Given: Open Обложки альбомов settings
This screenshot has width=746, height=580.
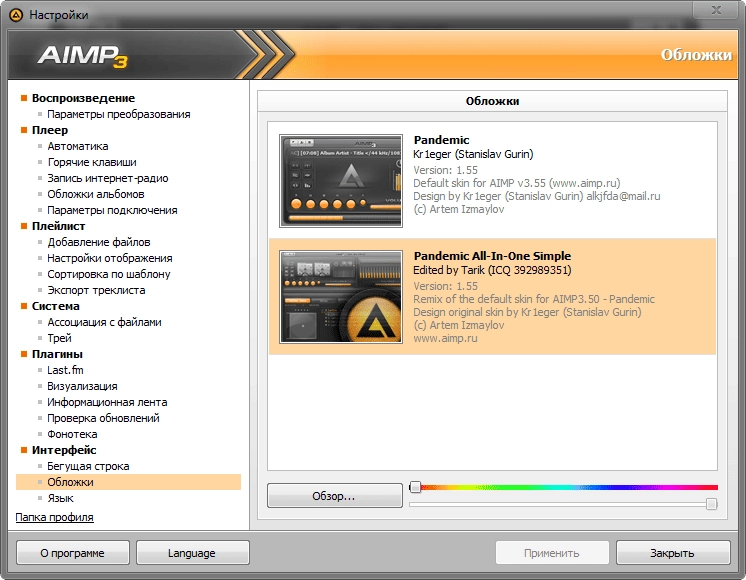Looking at the screenshot, I should pos(96,194).
